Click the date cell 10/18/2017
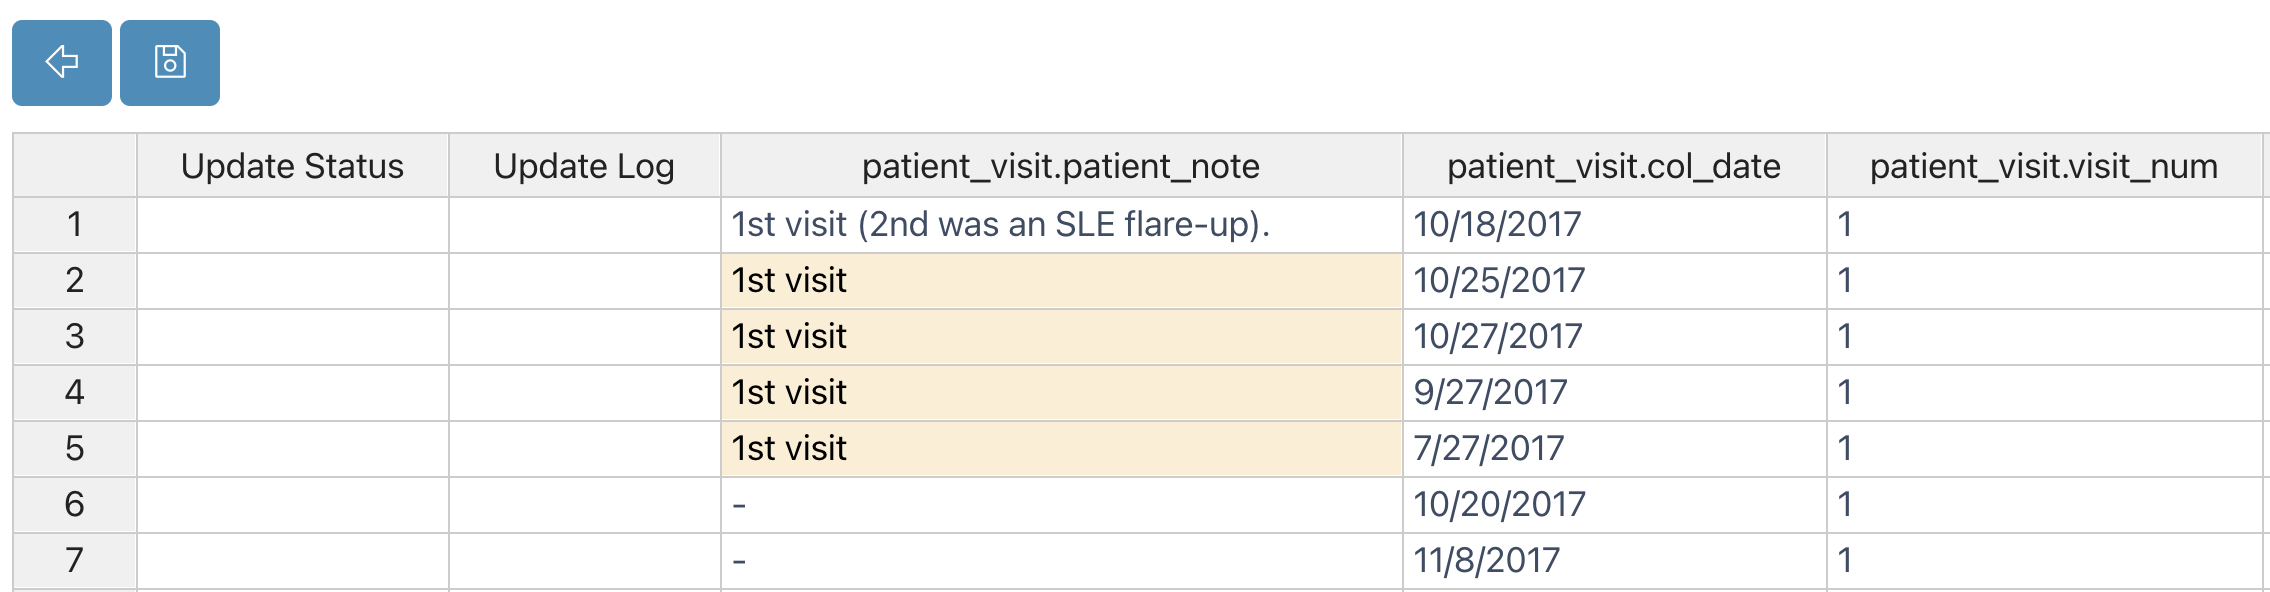Screen dimensions: 2270x592 pyautogui.click(x=1614, y=224)
